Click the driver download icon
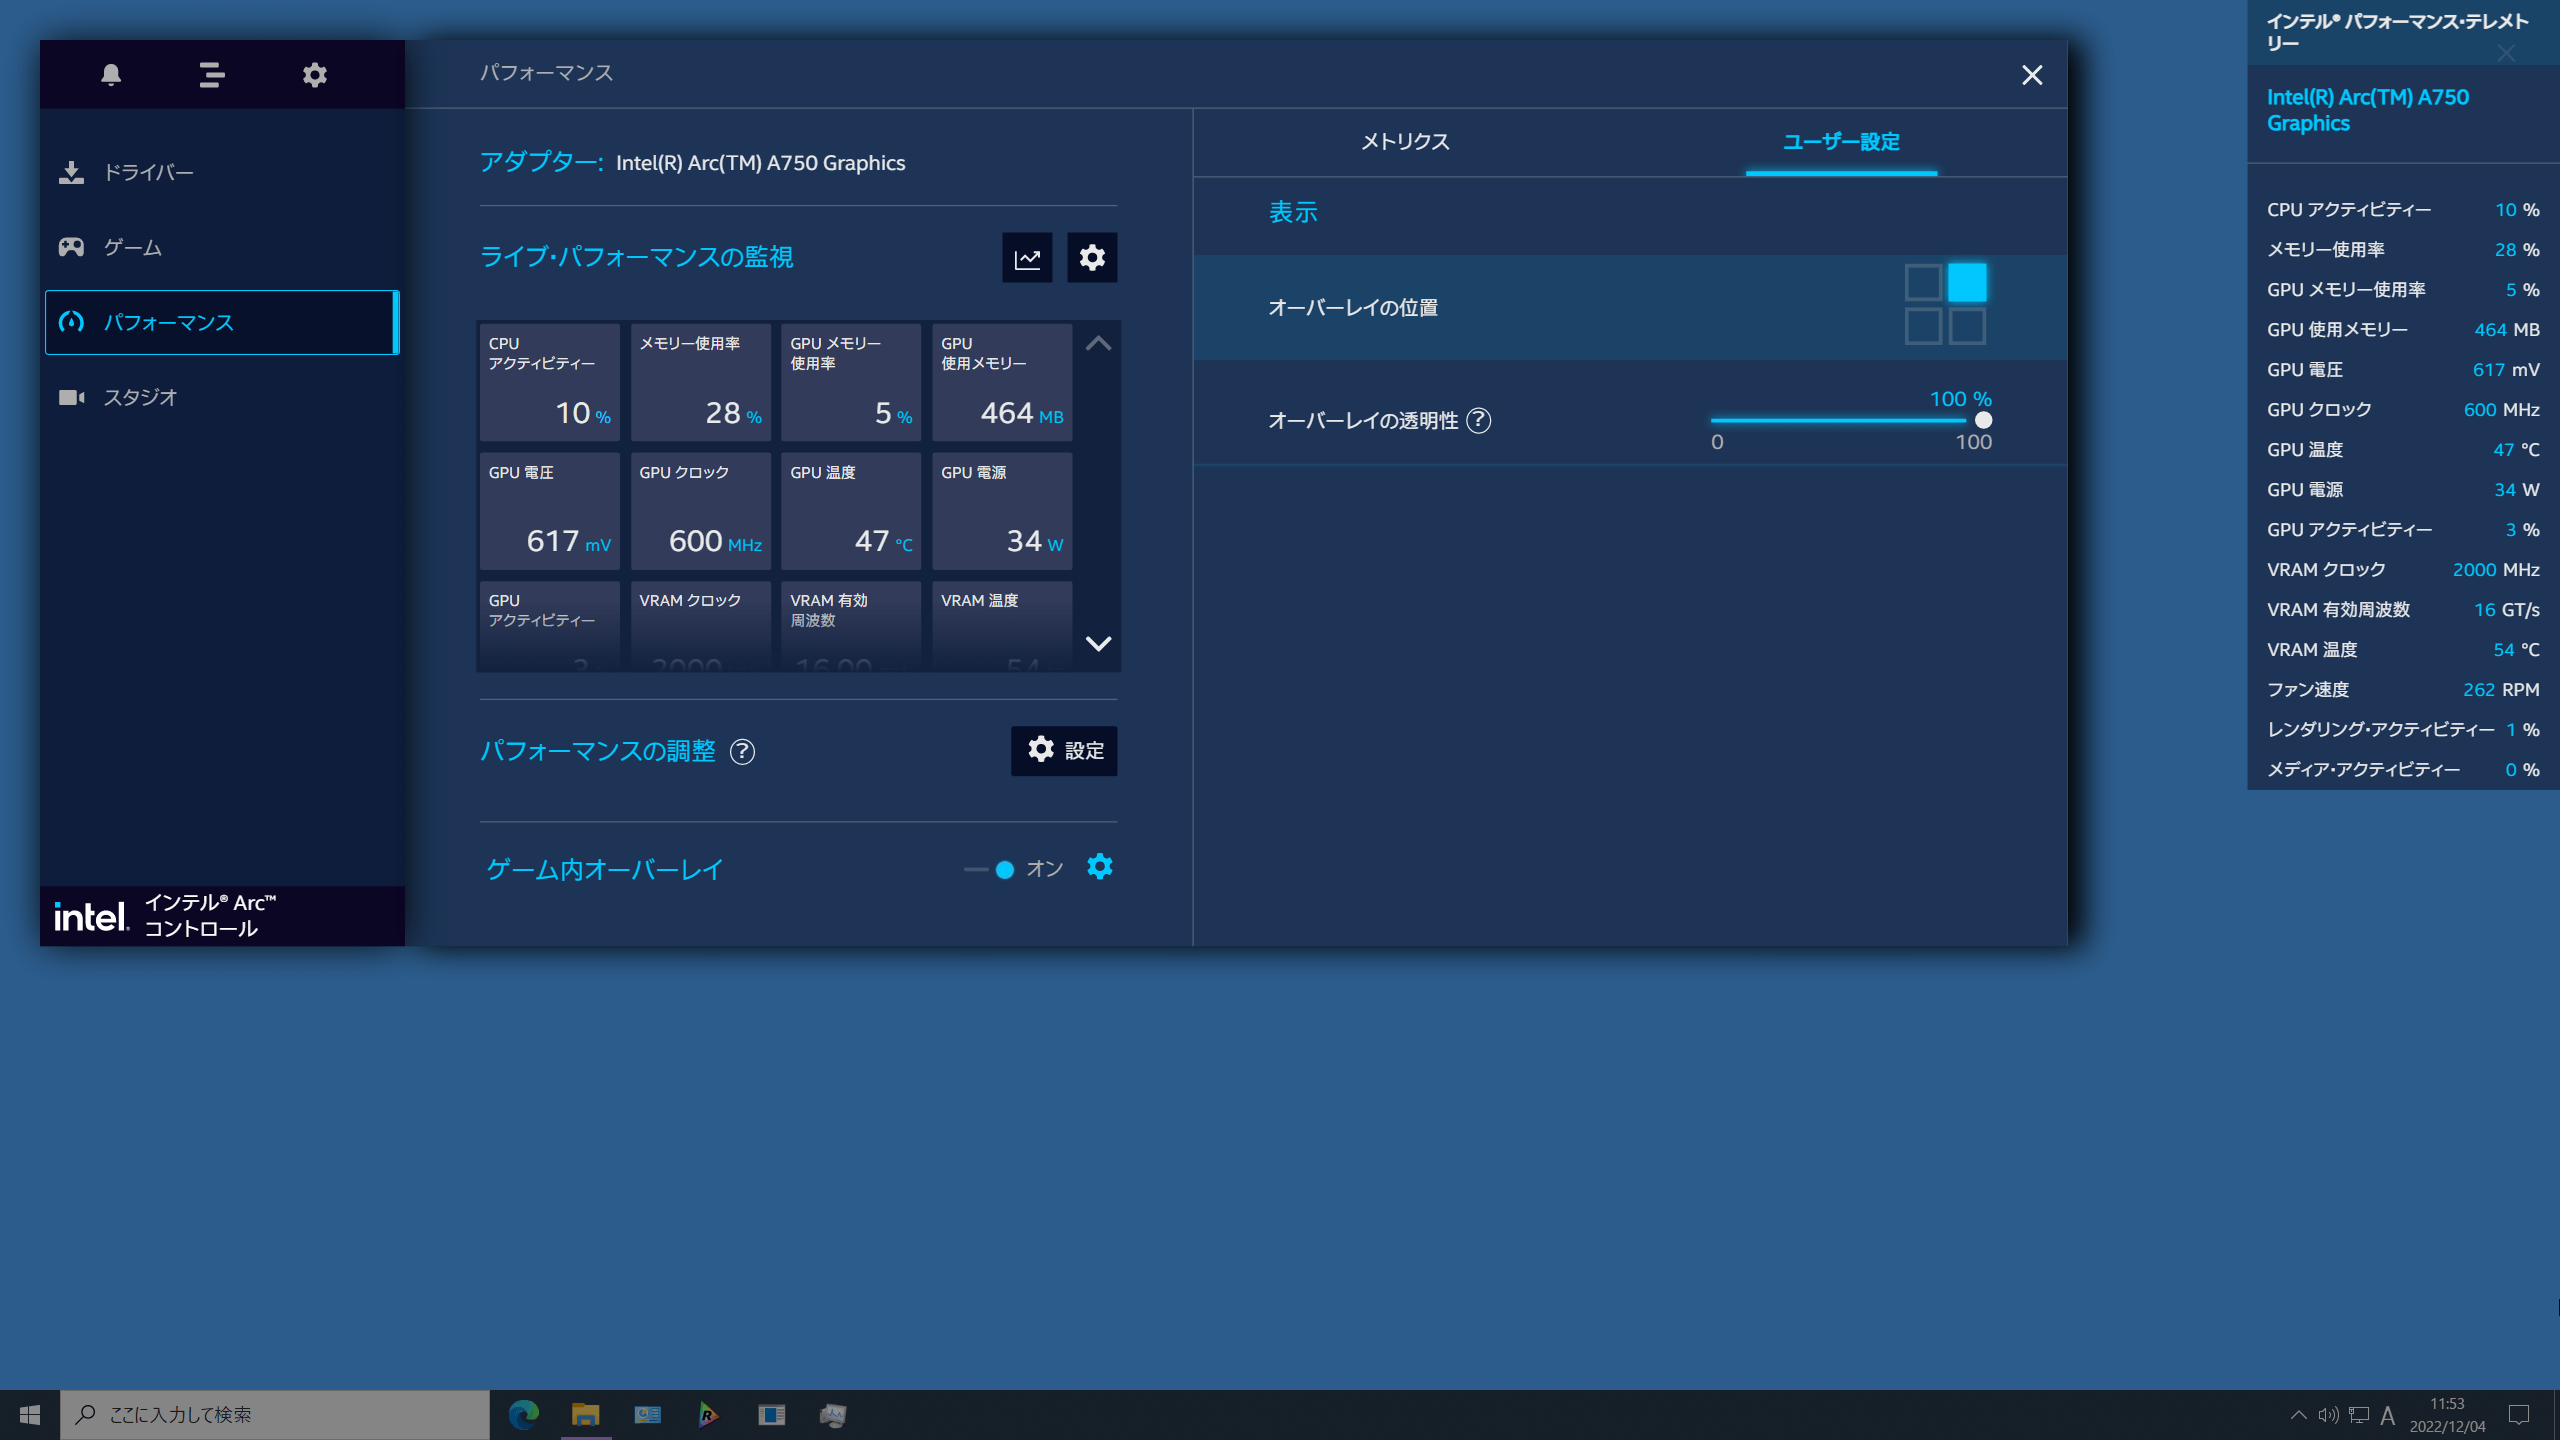The height and width of the screenshot is (1440, 2560). point(71,172)
